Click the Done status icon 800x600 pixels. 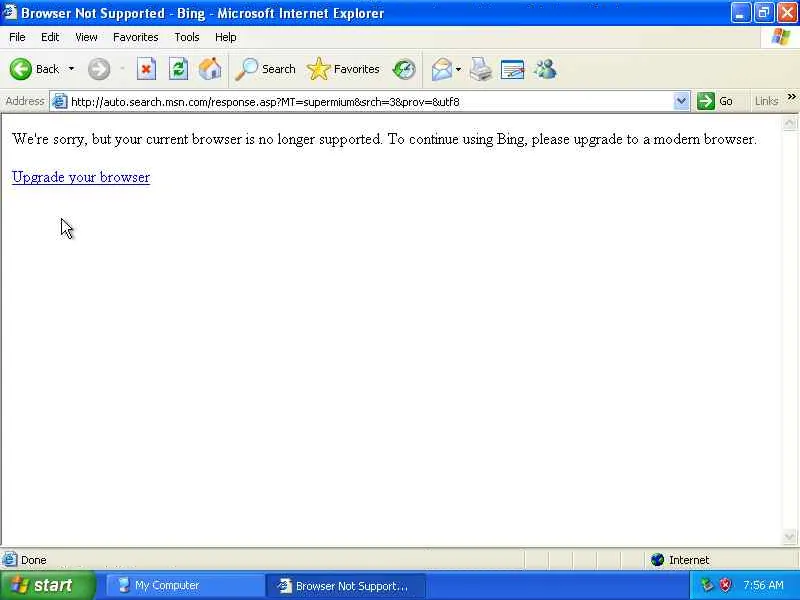pos(9,560)
